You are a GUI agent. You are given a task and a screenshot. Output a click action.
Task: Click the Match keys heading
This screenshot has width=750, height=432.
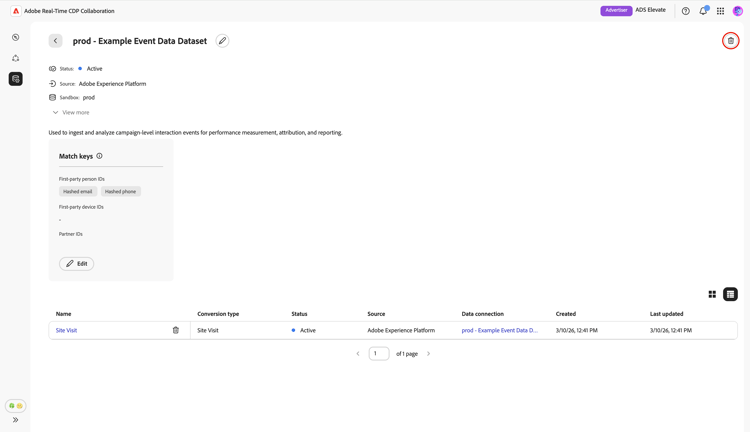pyautogui.click(x=76, y=156)
